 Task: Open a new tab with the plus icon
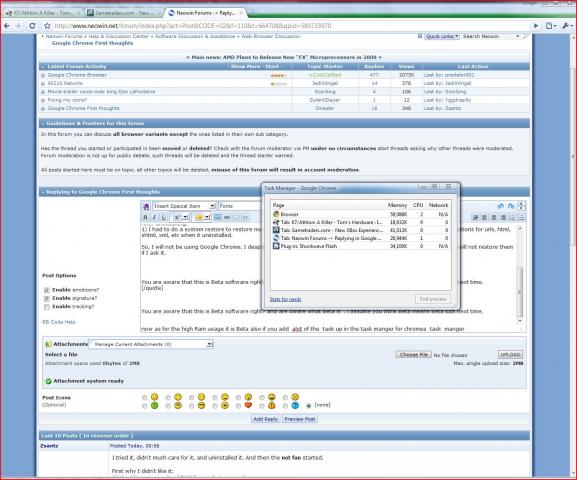pos(252,13)
